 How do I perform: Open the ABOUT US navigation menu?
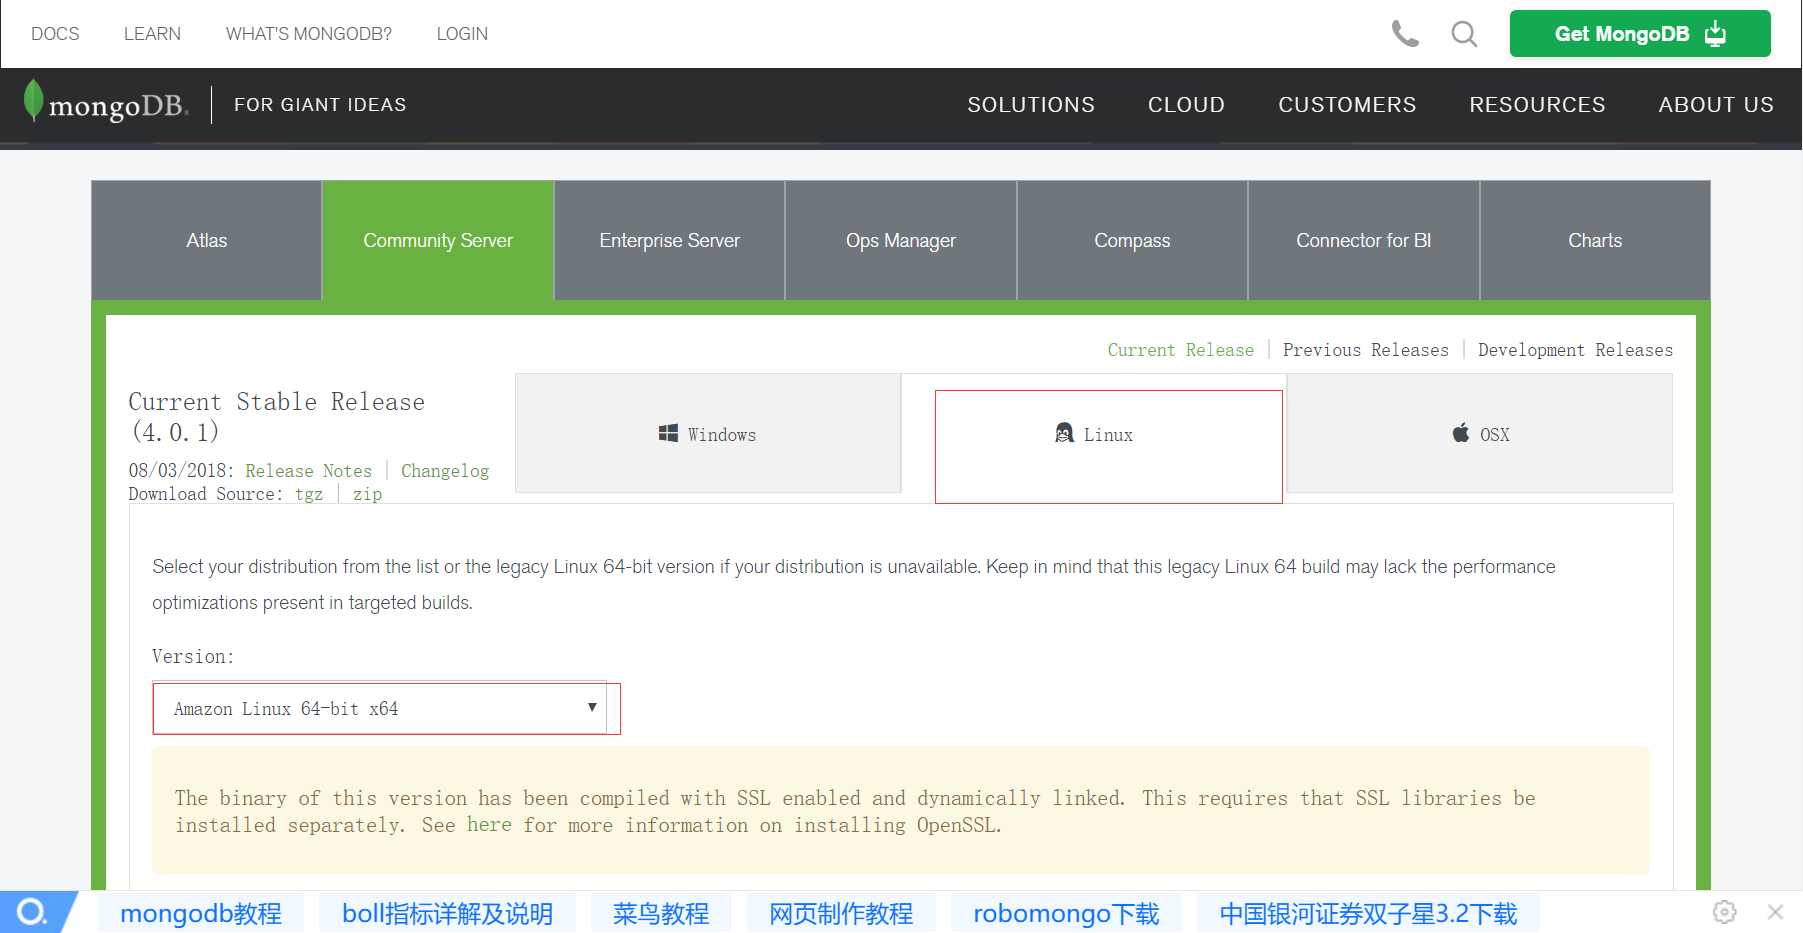coord(1716,105)
